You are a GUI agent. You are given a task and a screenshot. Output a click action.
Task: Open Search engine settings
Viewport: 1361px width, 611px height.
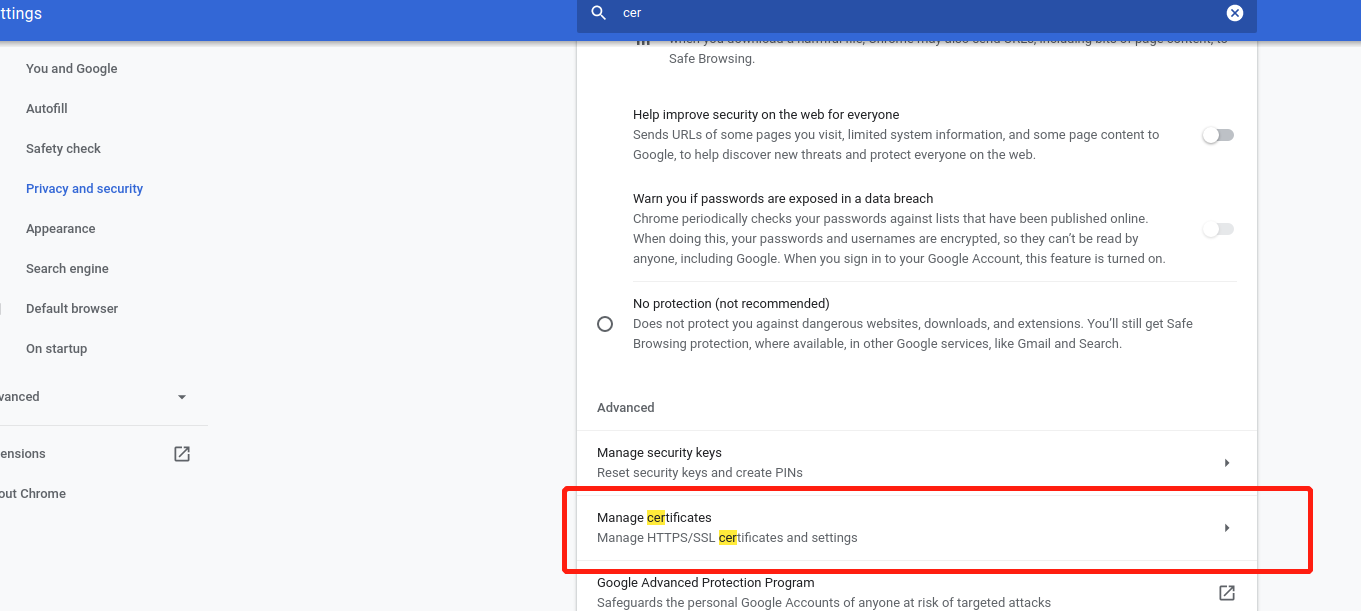click(68, 269)
